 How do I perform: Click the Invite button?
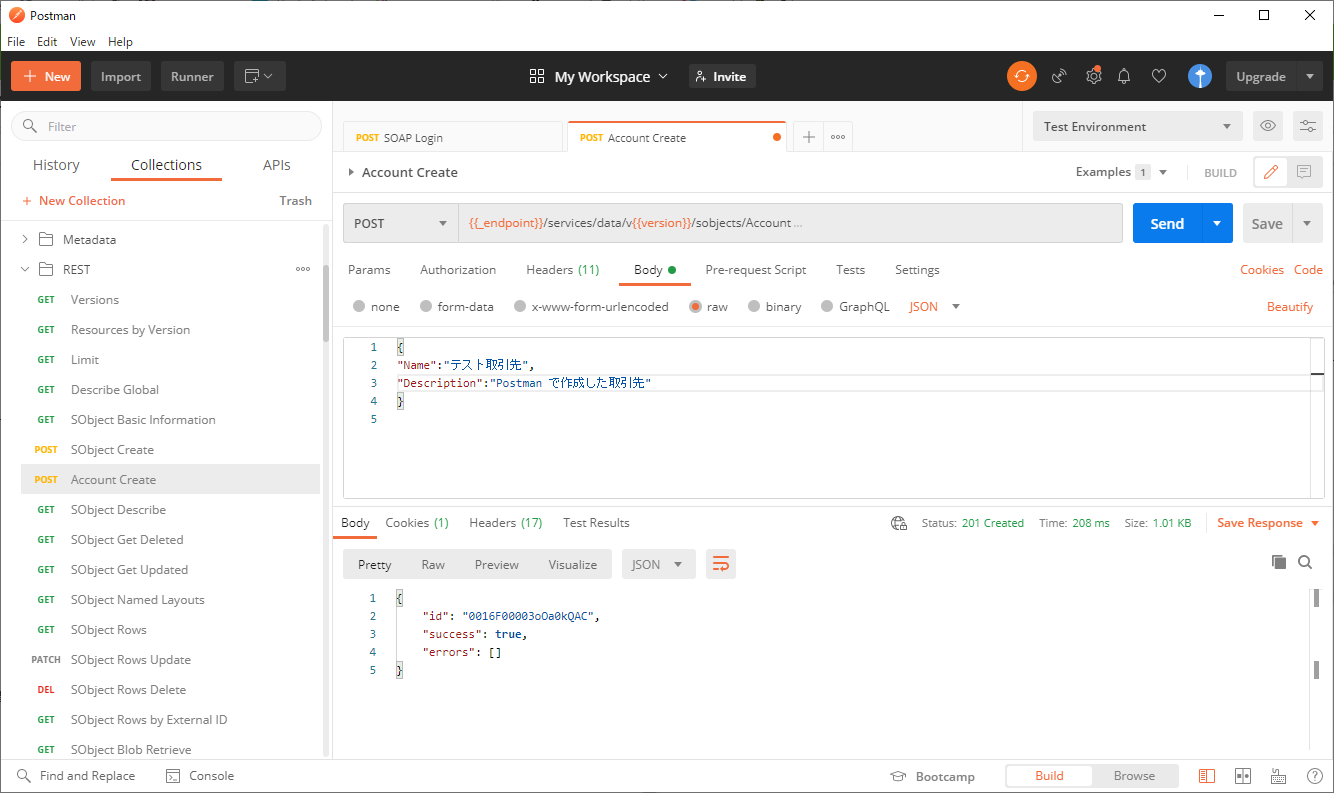[x=722, y=76]
